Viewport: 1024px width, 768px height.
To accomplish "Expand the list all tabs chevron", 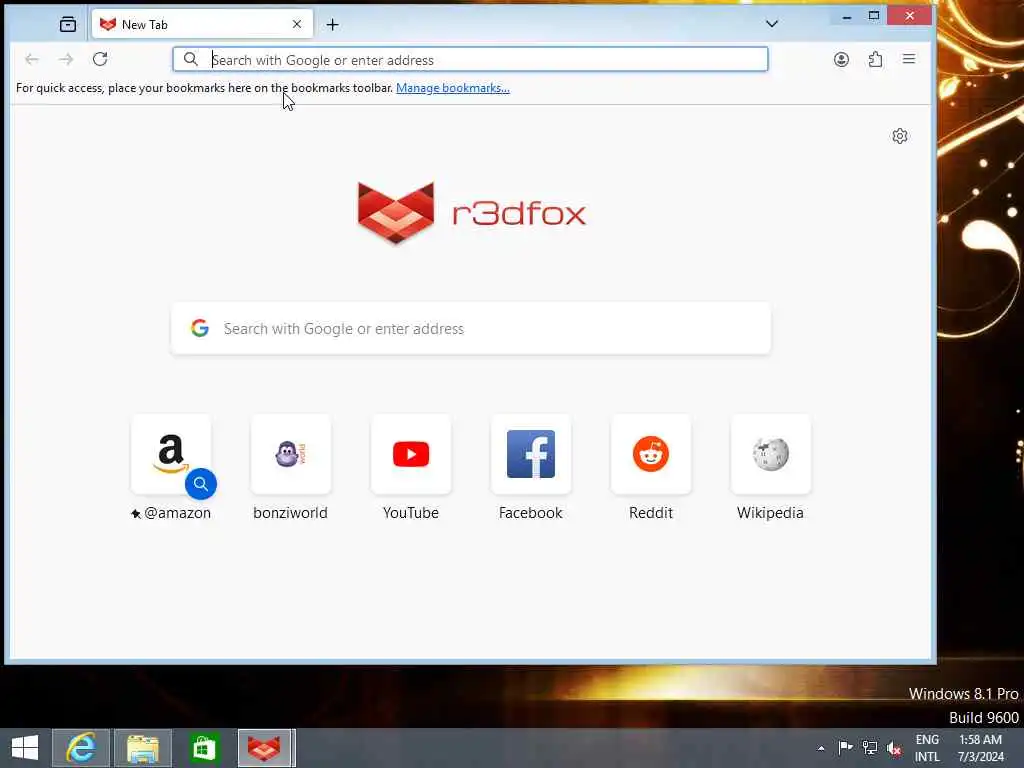I will 772,24.
